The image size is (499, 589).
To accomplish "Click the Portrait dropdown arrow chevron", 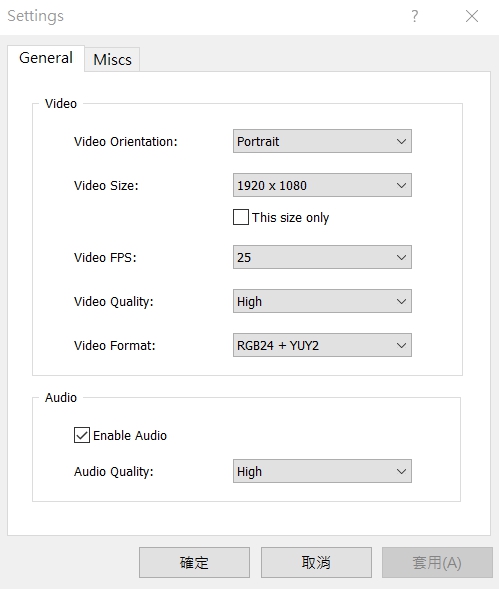I will [x=401, y=142].
